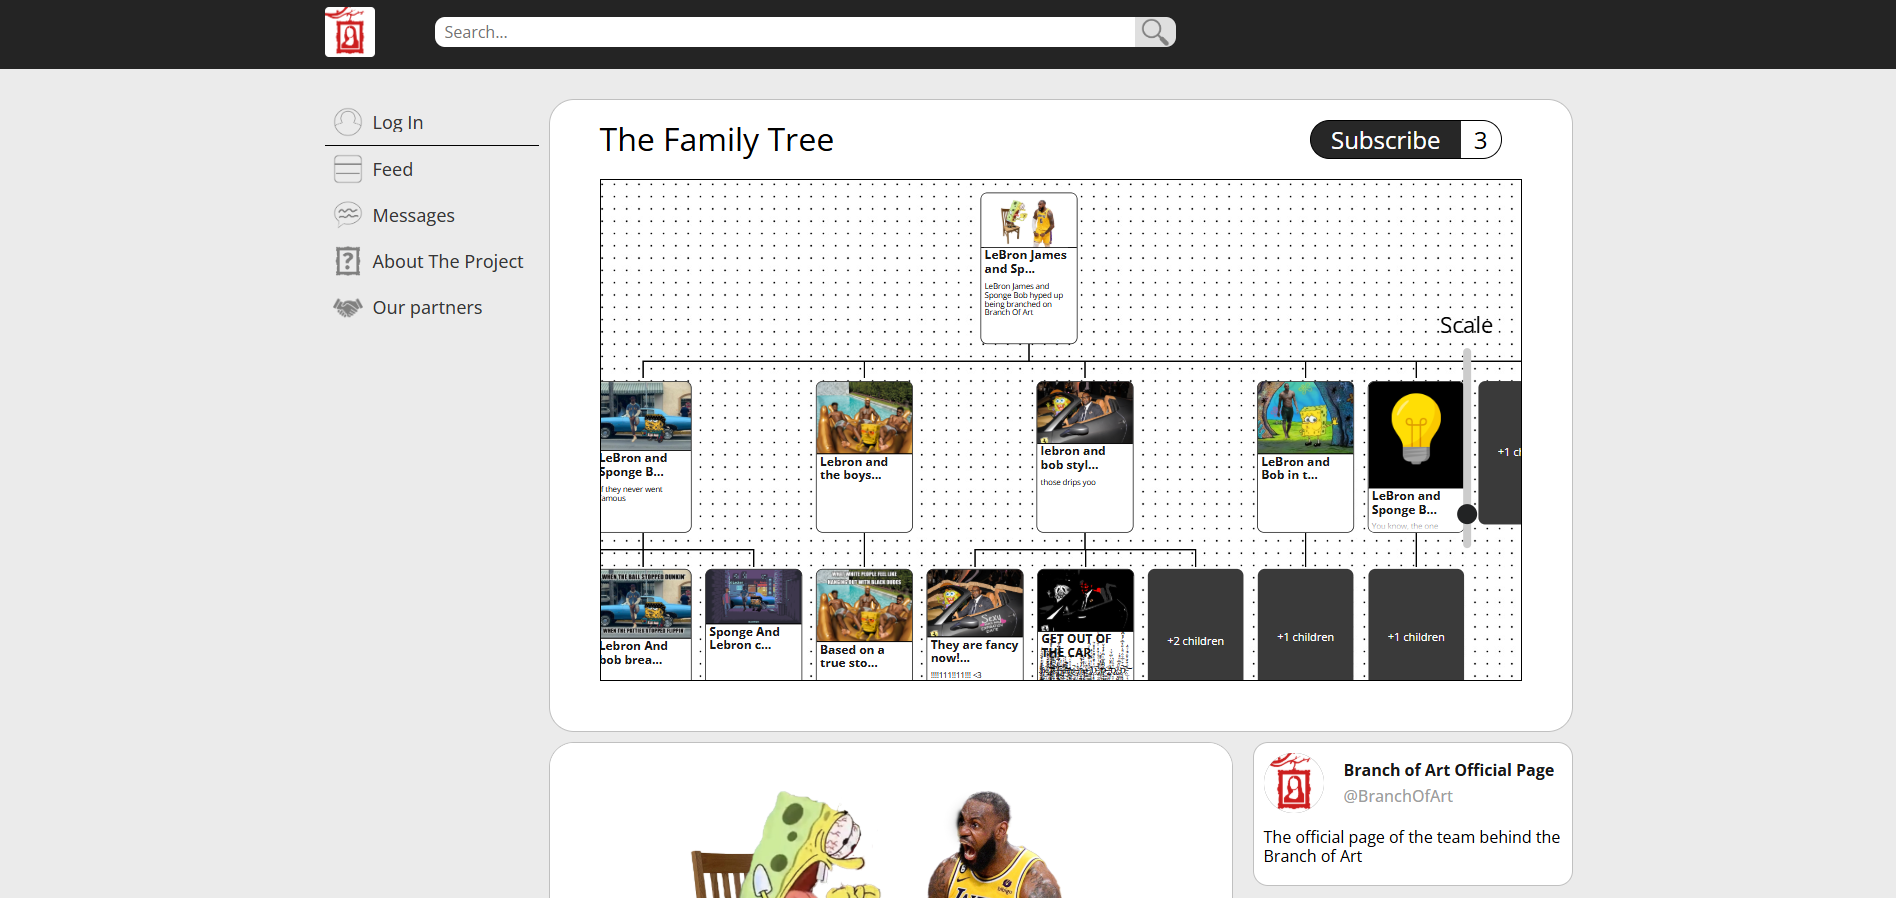Click the Scale slider track

pos(1467,447)
